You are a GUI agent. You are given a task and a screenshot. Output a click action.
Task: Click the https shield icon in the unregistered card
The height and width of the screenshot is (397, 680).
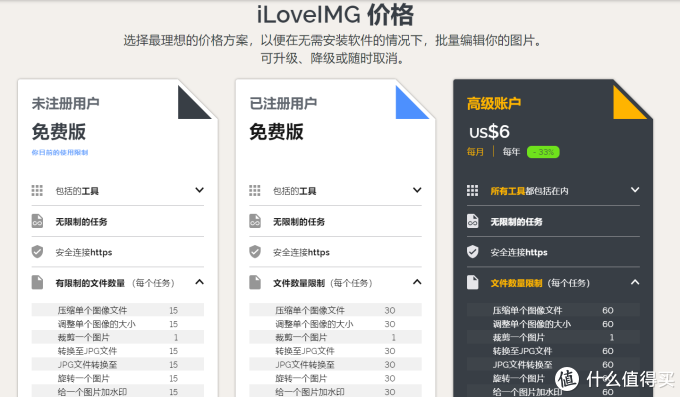click(37, 252)
